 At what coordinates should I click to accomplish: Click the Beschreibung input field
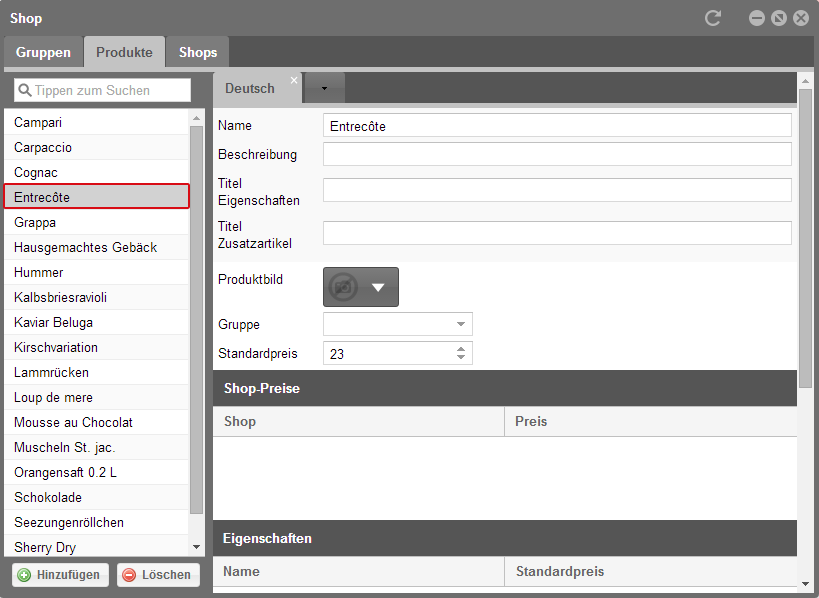tap(557, 154)
